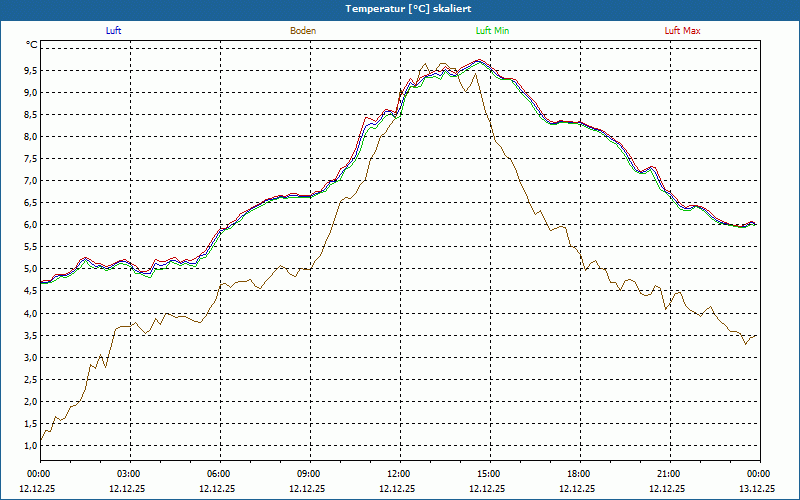Click the Luft legend label
The image size is (800, 500).
click(113, 31)
